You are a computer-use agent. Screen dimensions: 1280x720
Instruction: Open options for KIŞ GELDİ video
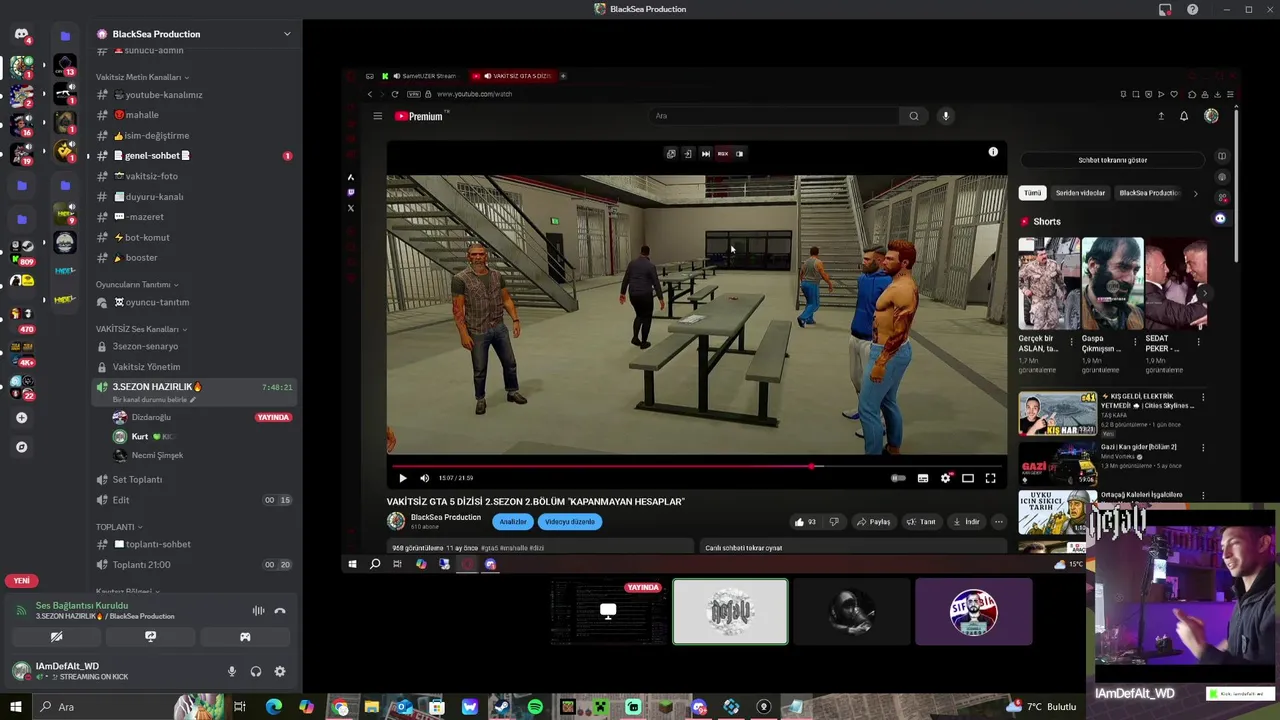[1203, 397]
